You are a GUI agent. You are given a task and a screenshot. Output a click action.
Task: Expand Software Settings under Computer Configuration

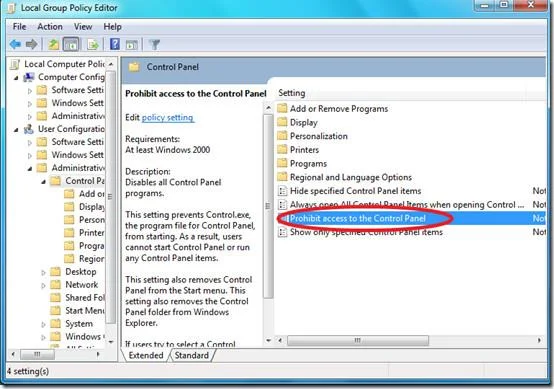click(30, 91)
